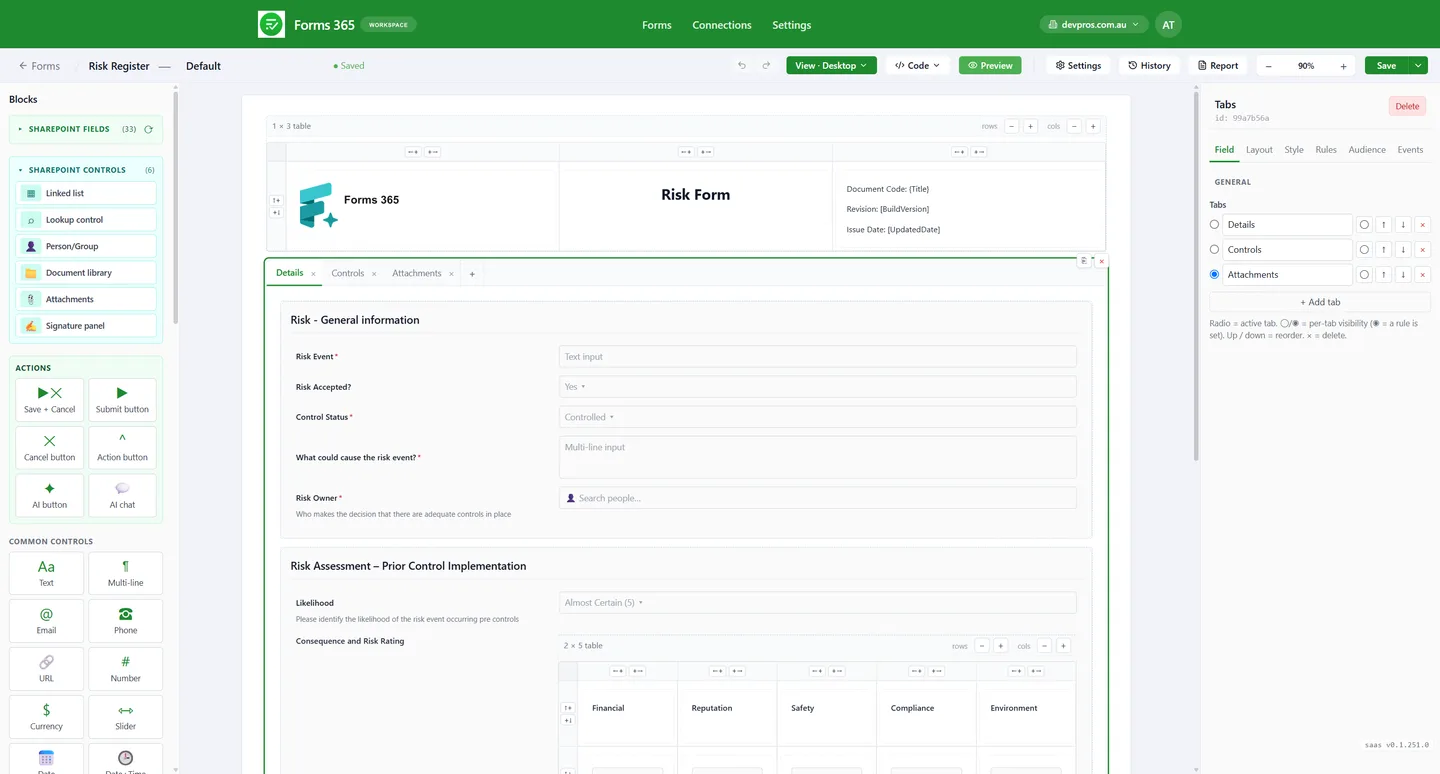Add an Email common control
Image resolution: width=1440 pixels, height=774 pixels.
(x=46, y=621)
